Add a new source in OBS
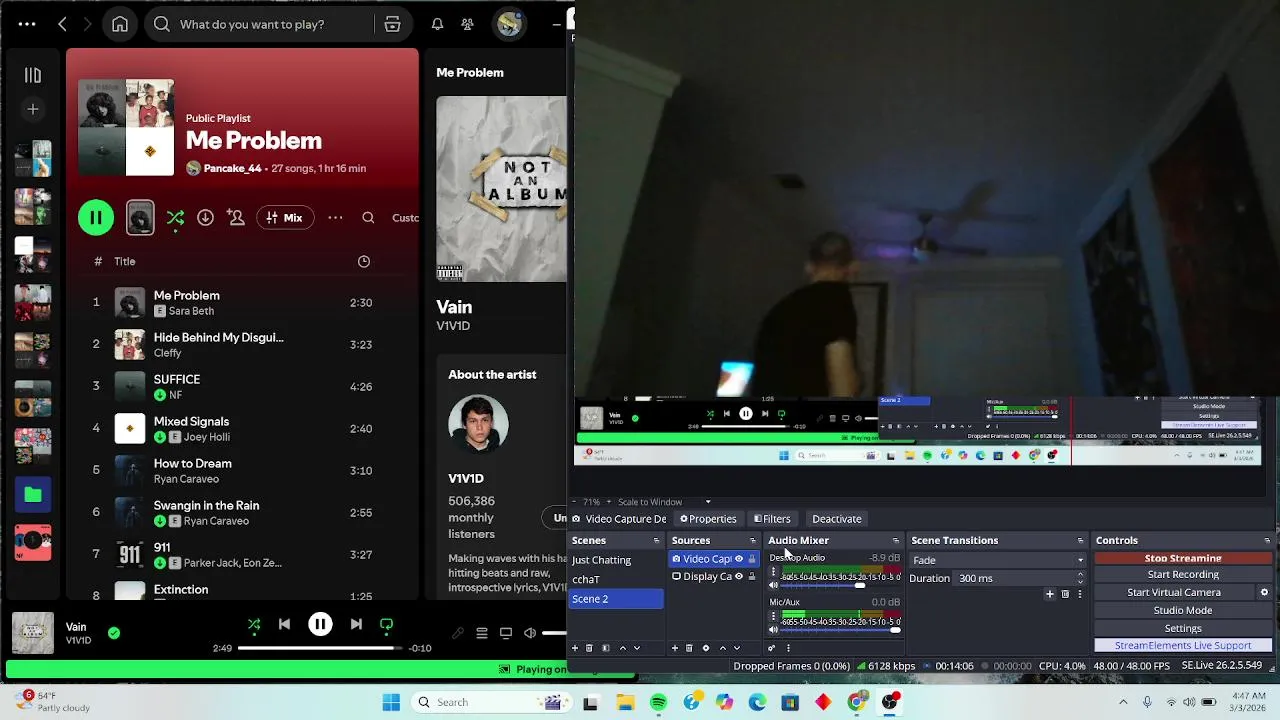 (x=675, y=648)
